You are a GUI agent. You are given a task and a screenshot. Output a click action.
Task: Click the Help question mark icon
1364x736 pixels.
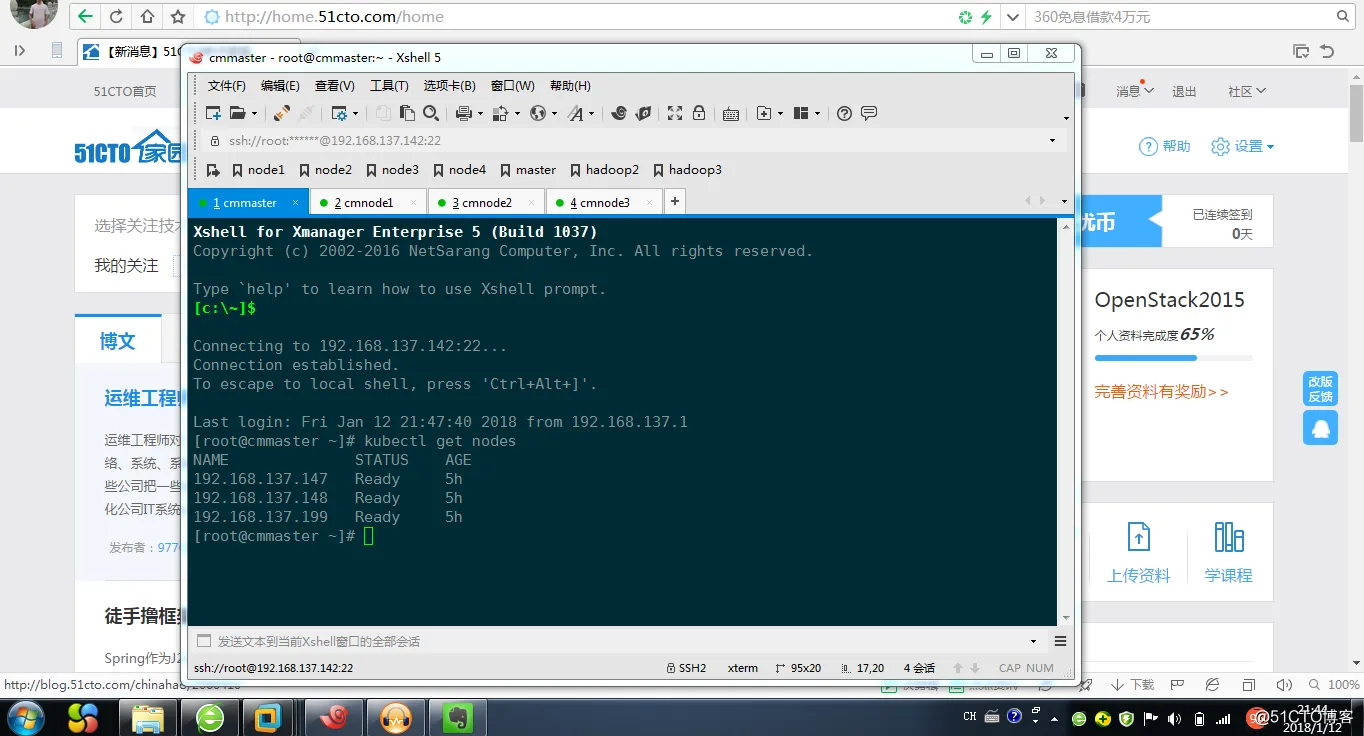pyautogui.click(x=844, y=113)
